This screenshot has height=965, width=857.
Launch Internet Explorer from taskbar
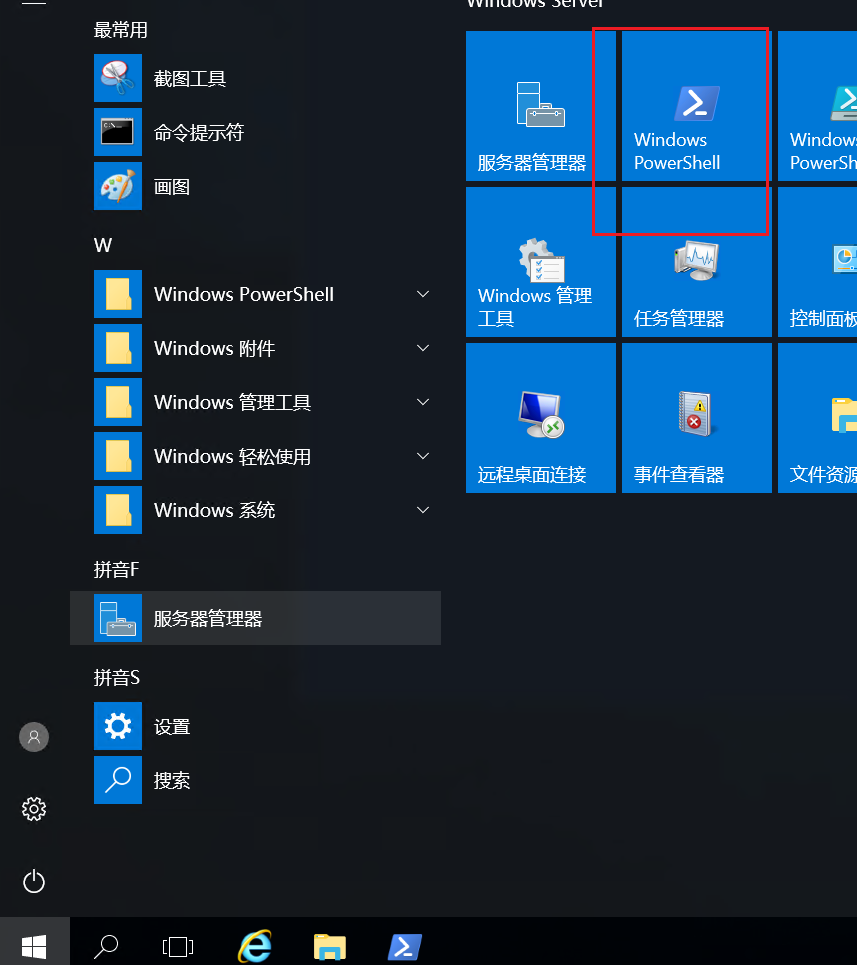pos(255,946)
